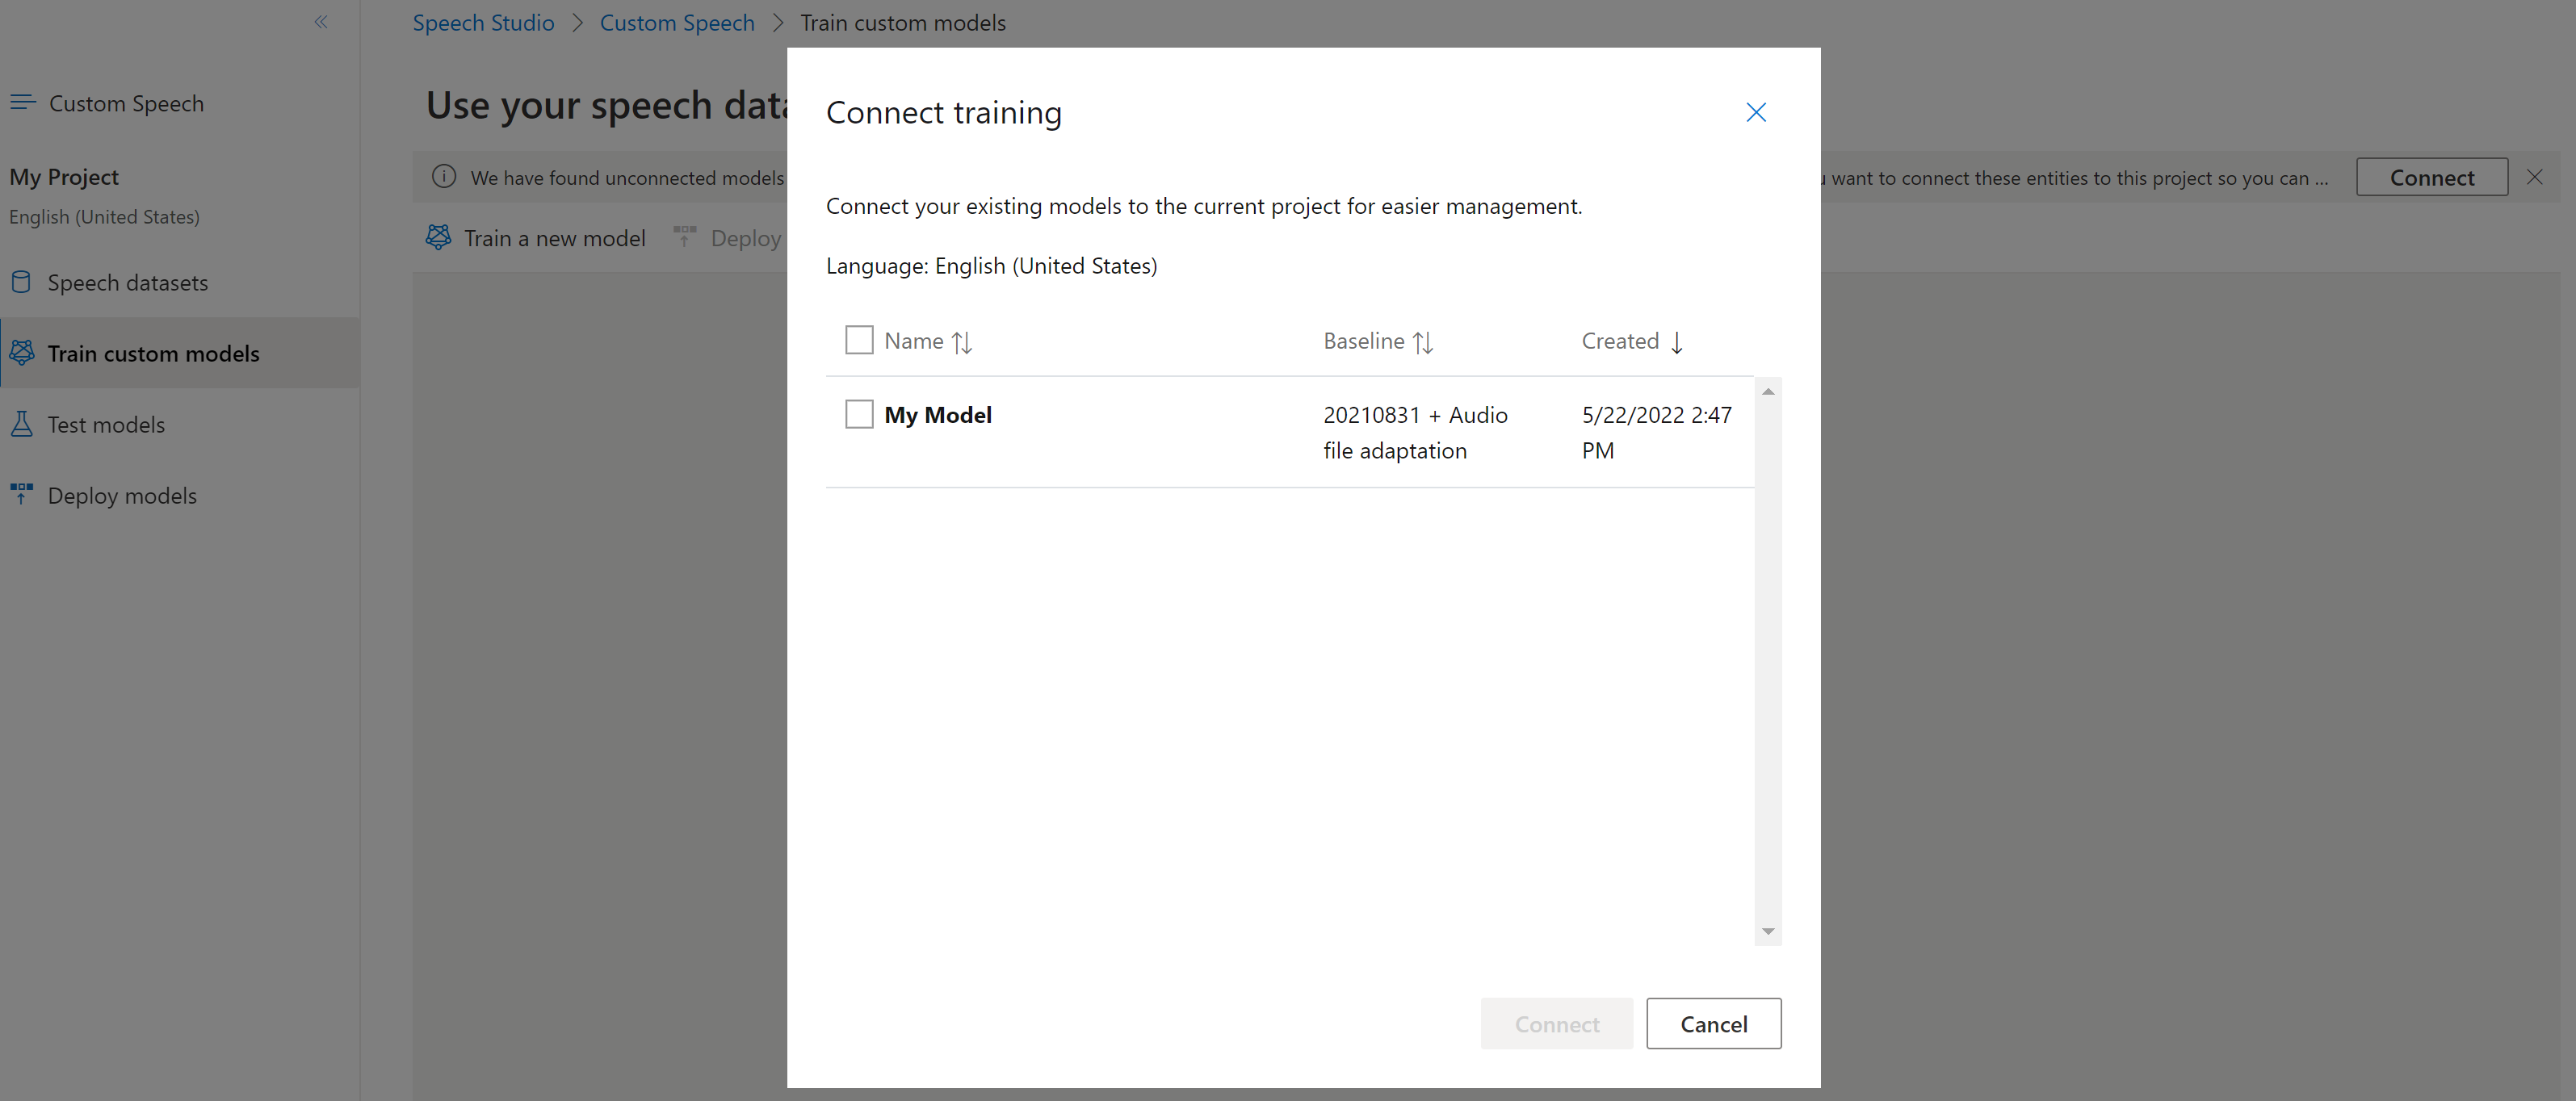
Task: Expand the Baseline sort order toggle
Action: pos(1424,340)
